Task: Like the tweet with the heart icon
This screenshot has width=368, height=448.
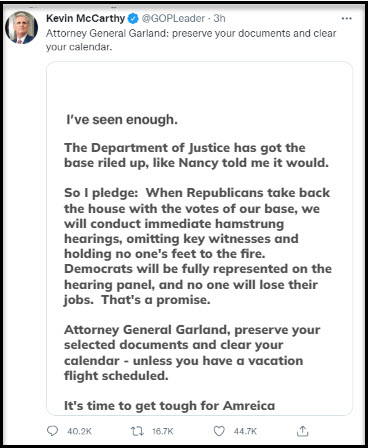Action: pos(219,431)
